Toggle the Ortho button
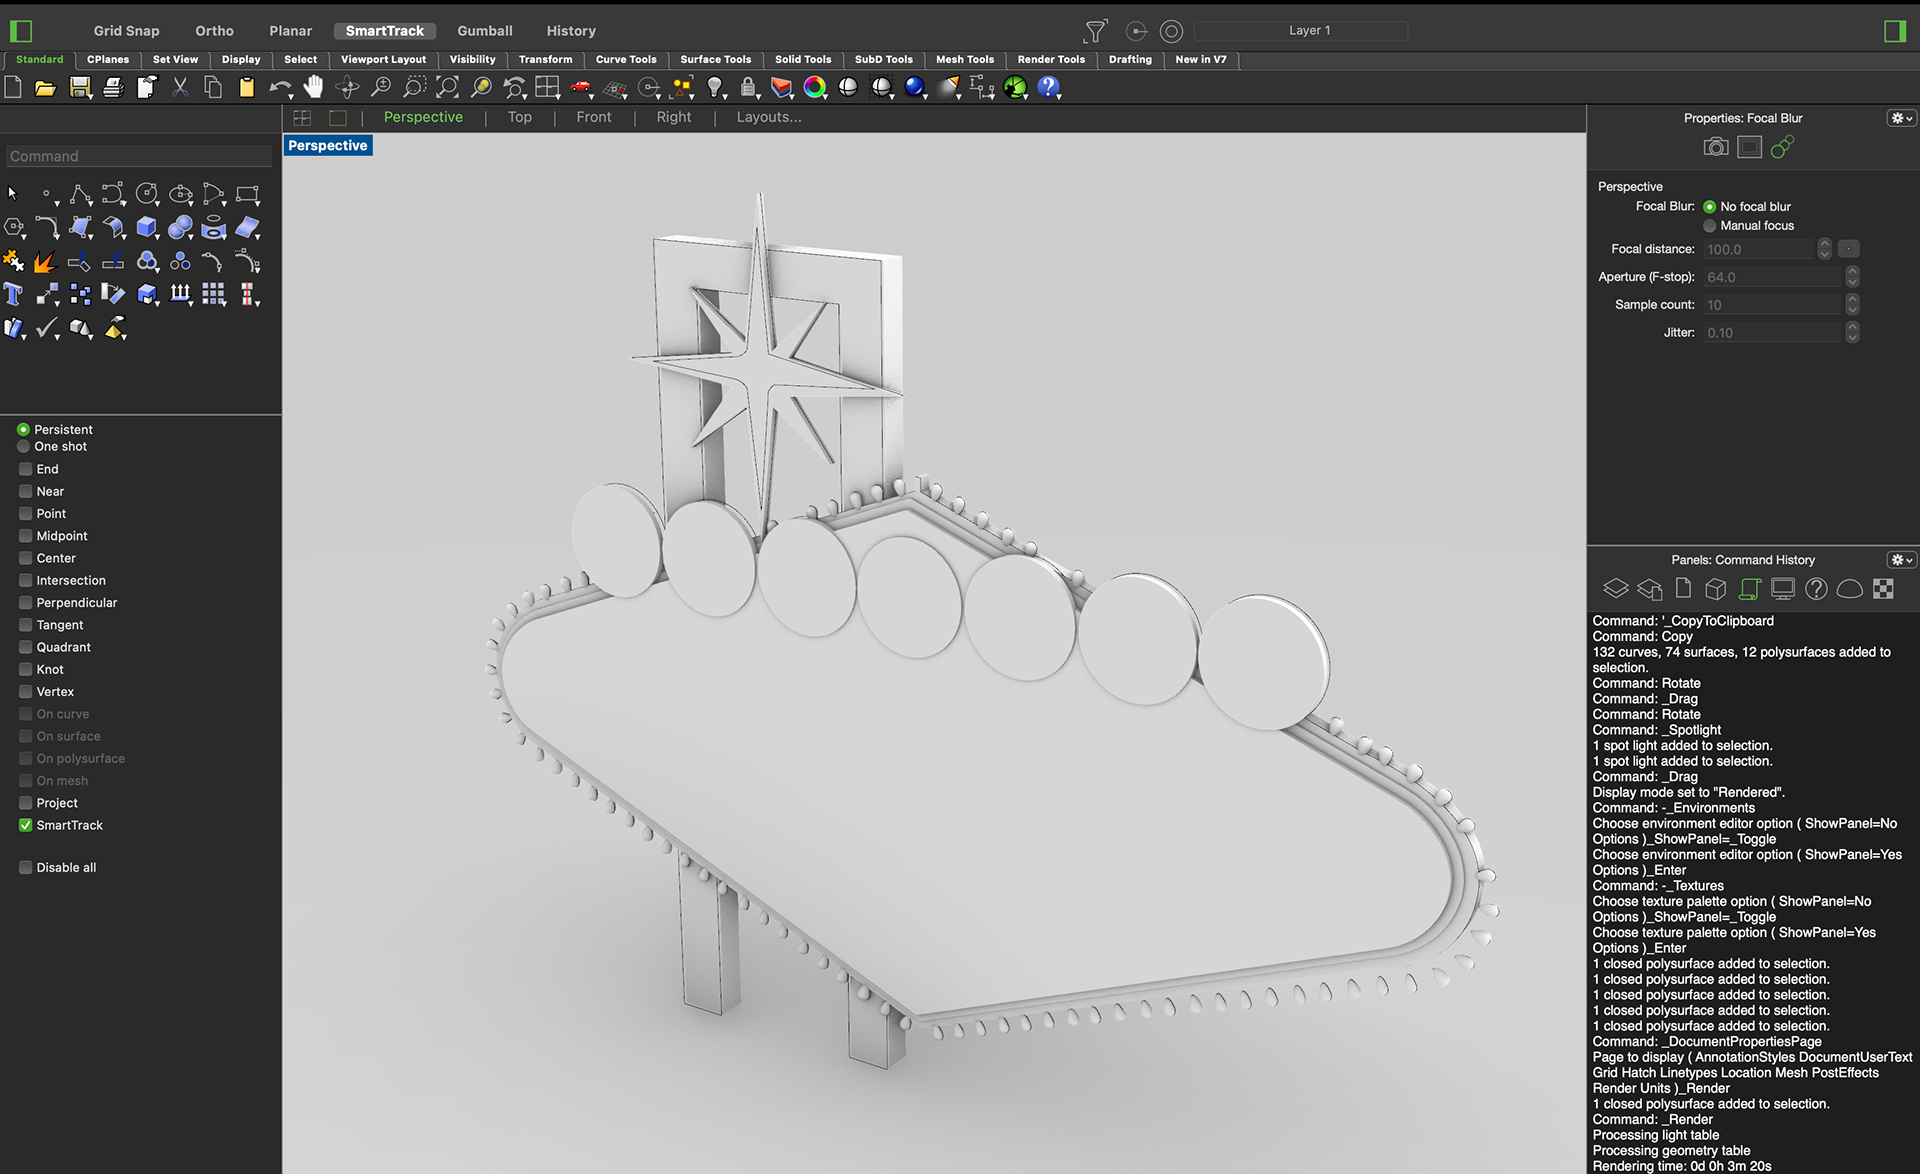 [214, 31]
